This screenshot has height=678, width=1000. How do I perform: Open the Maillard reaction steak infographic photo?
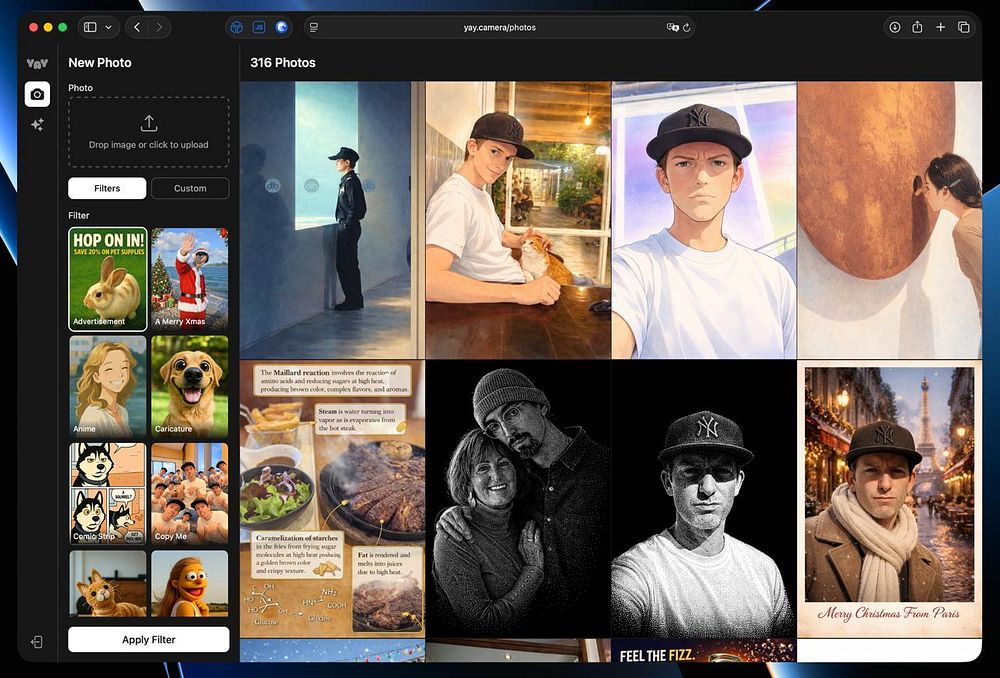332,499
